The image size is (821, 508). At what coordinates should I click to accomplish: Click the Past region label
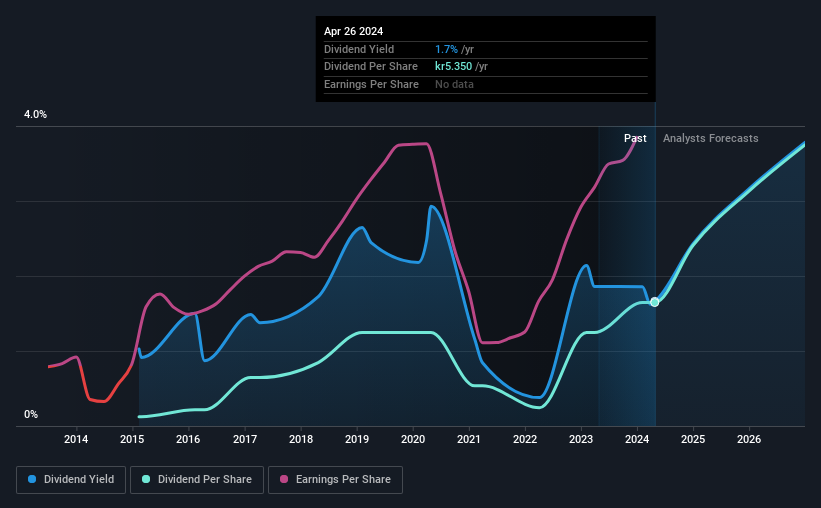[x=635, y=138]
